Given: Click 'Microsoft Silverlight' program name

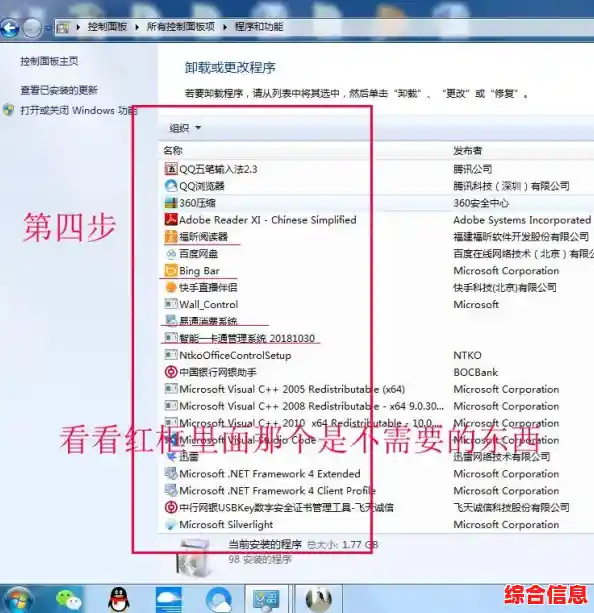Looking at the screenshot, I should coord(226,524).
